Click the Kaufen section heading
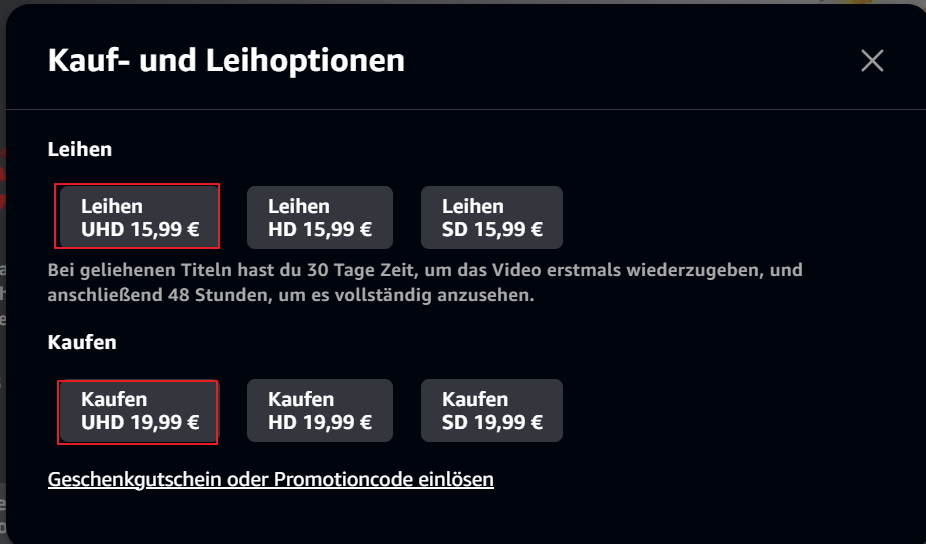The width and height of the screenshot is (926, 544). (x=82, y=342)
